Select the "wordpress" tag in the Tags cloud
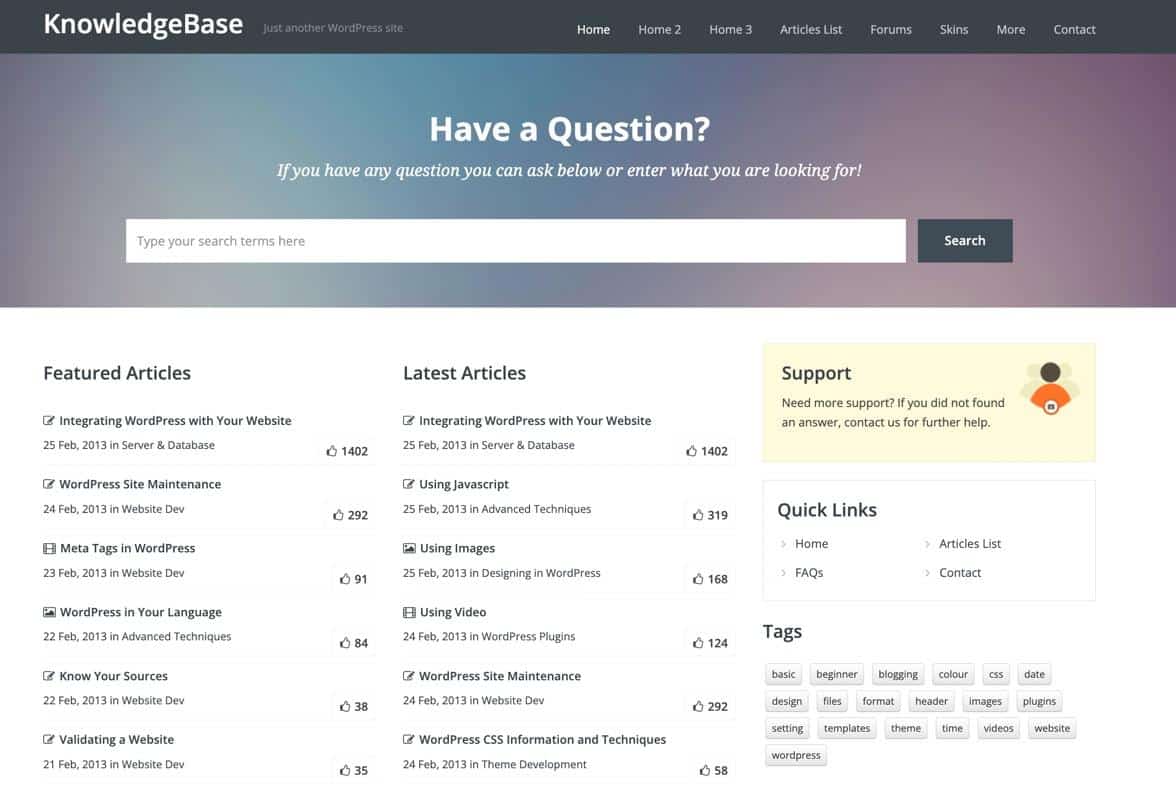Screen dimensions: 1176x812 click(795, 755)
